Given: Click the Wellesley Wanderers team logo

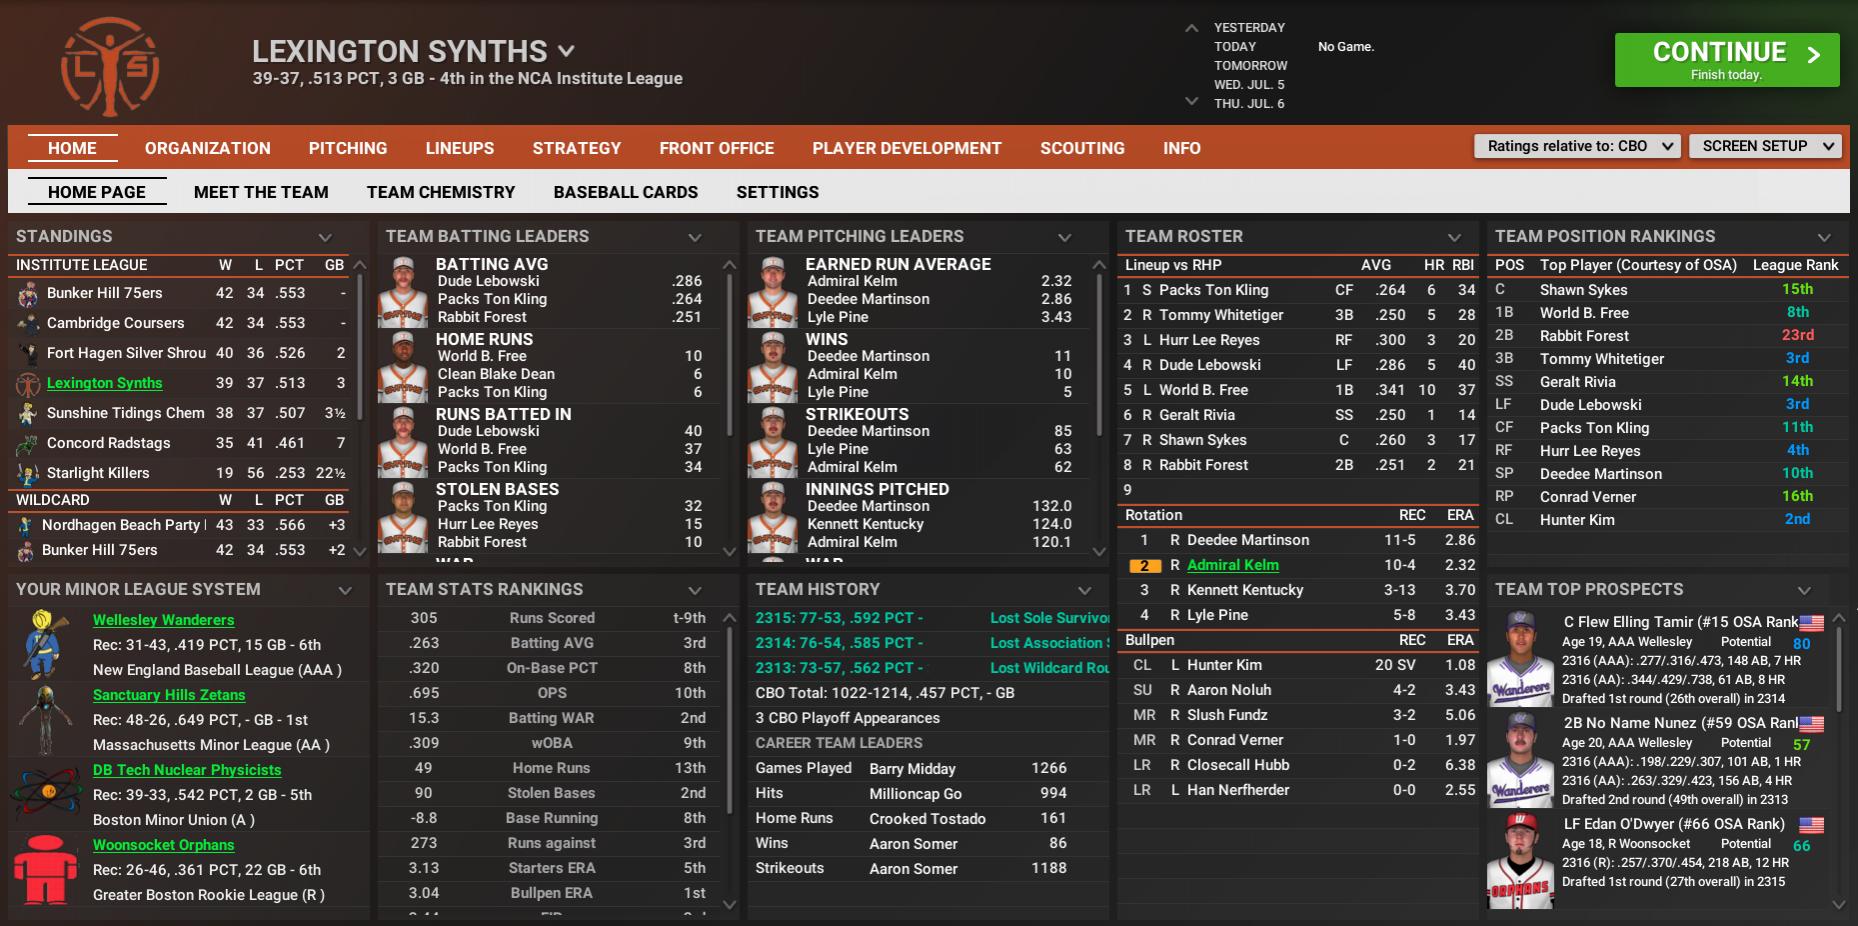Looking at the screenshot, I should coord(44,643).
